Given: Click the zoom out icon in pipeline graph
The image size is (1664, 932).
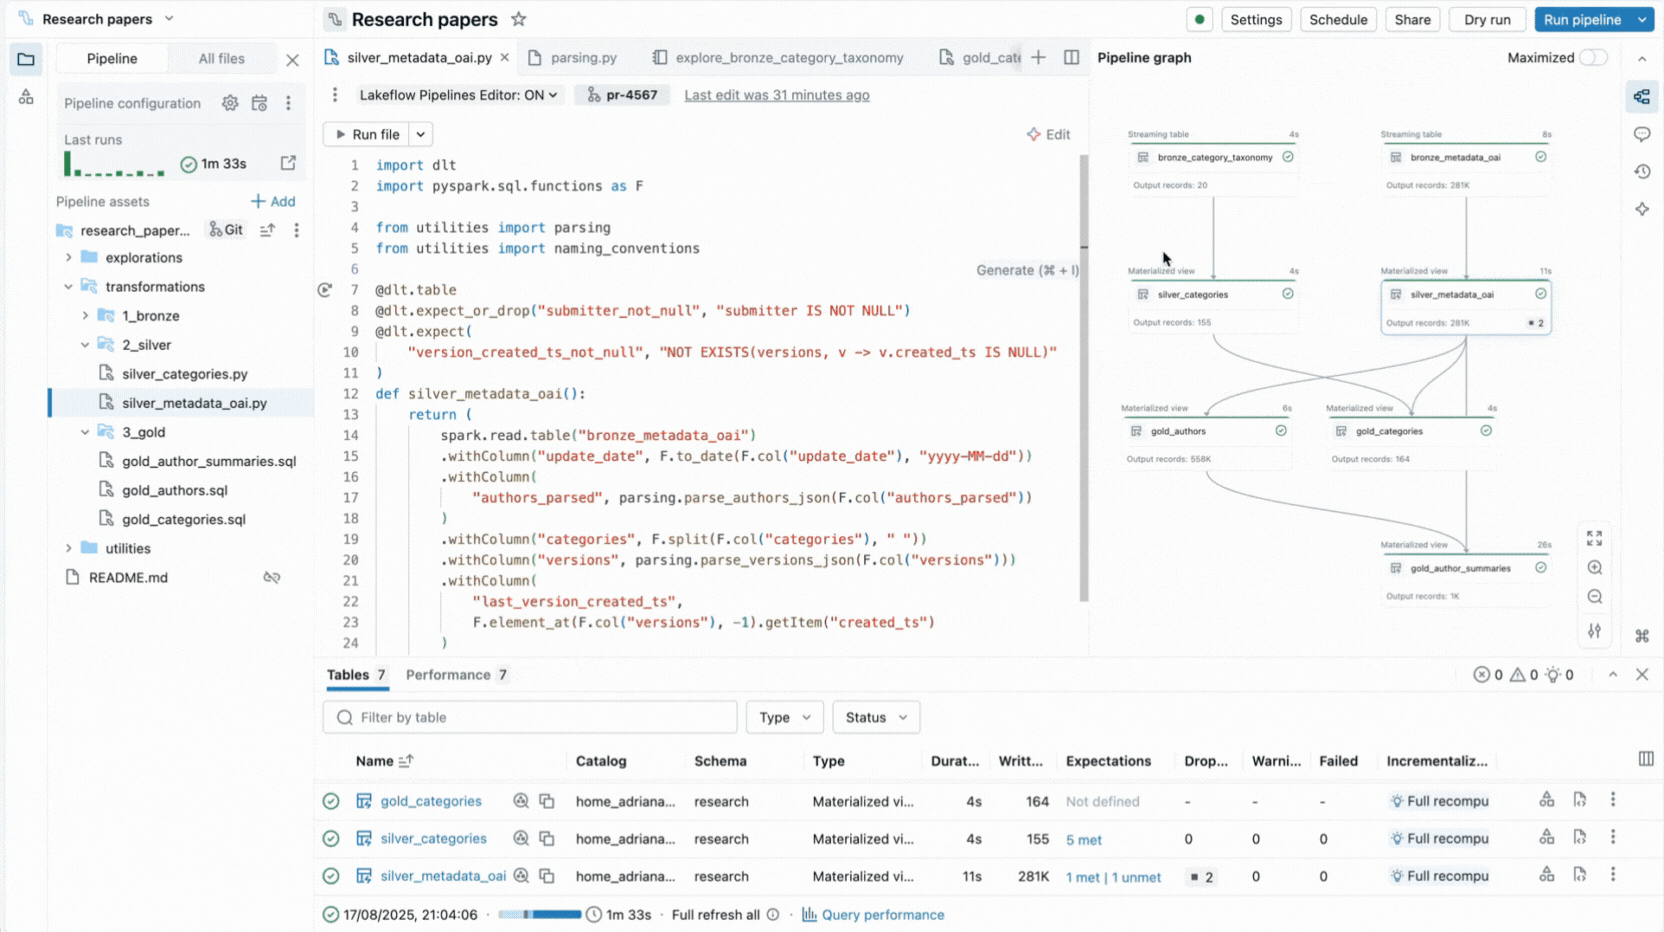Looking at the screenshot, I should point(1594,597).
